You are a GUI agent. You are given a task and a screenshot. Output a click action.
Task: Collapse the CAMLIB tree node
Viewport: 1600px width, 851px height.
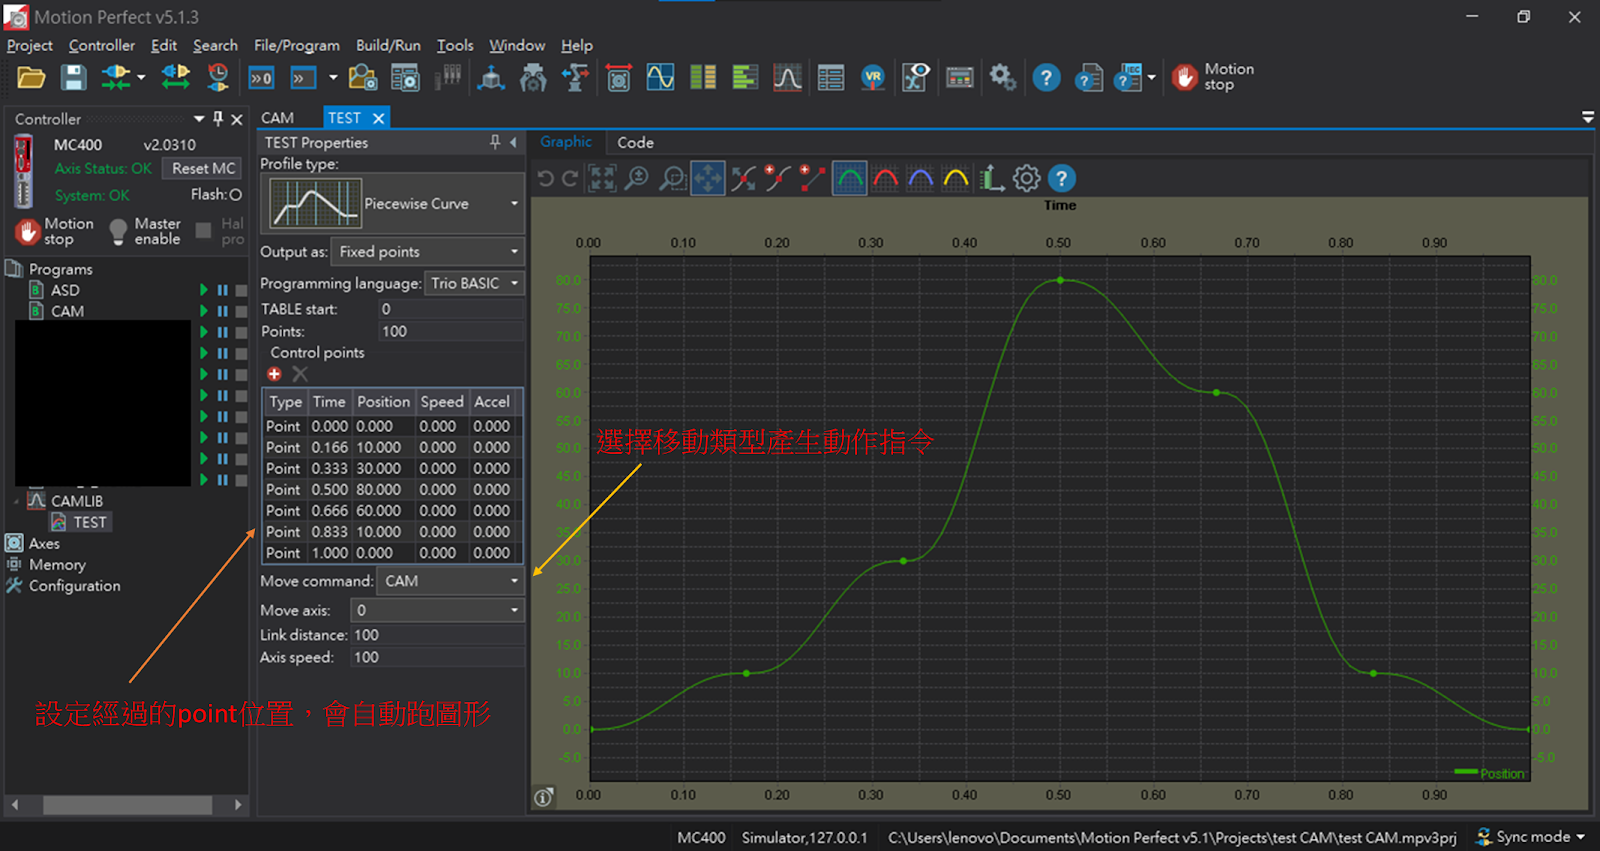(17, 501)
